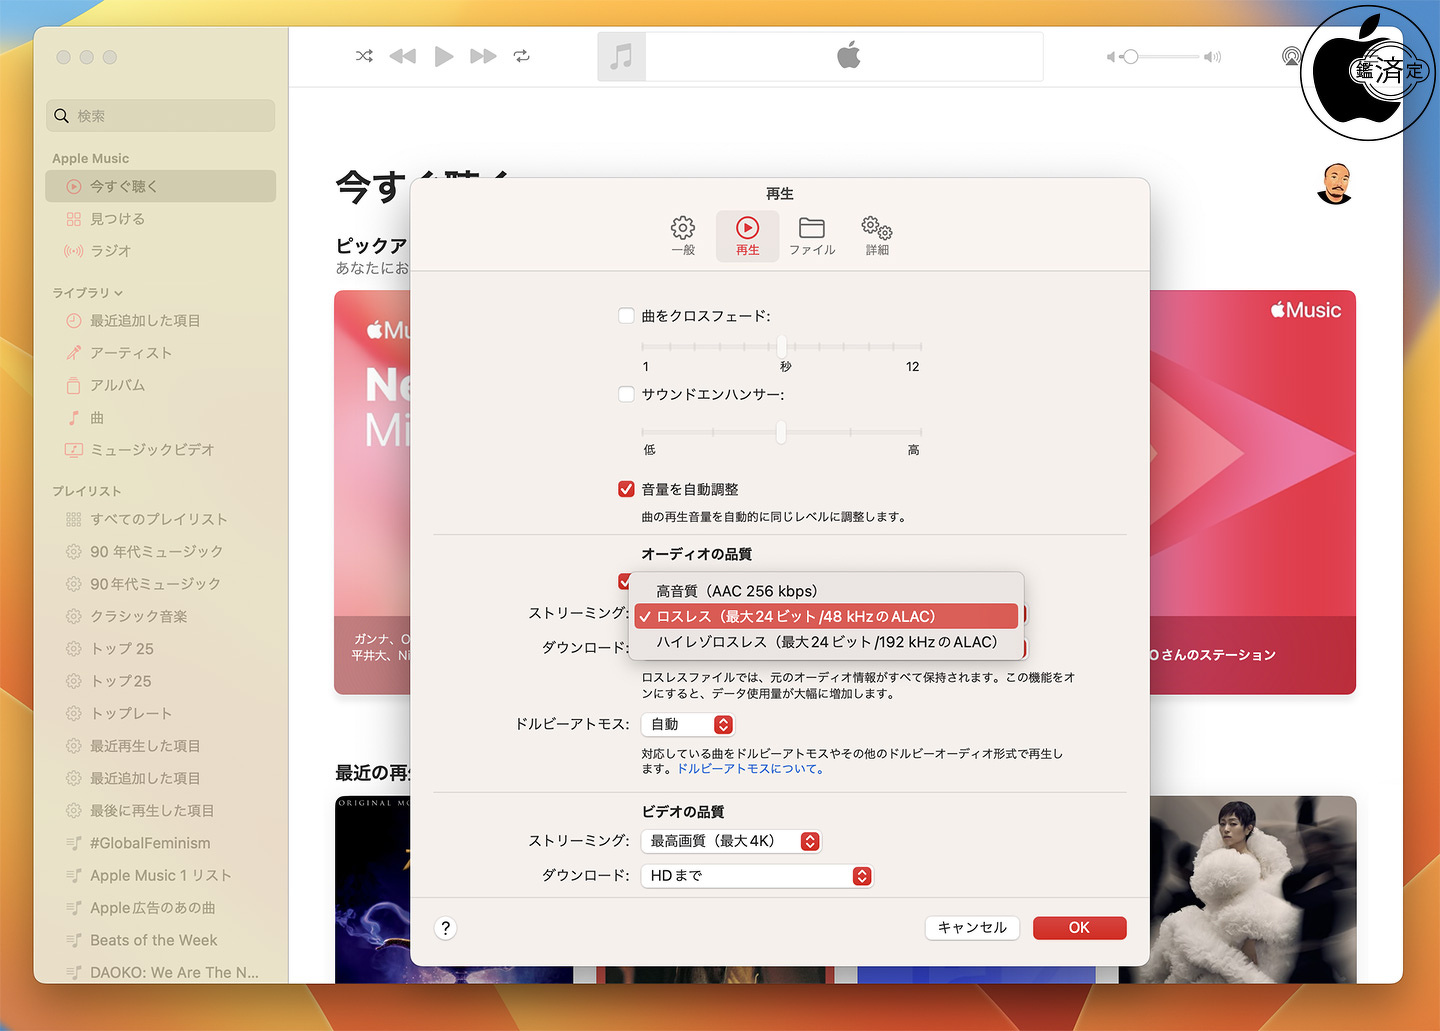Image resolution: width=1440 pixels, height=1031 pixels.
Task: Toggle repeat mode icon
Action: [x=522, y=56]
